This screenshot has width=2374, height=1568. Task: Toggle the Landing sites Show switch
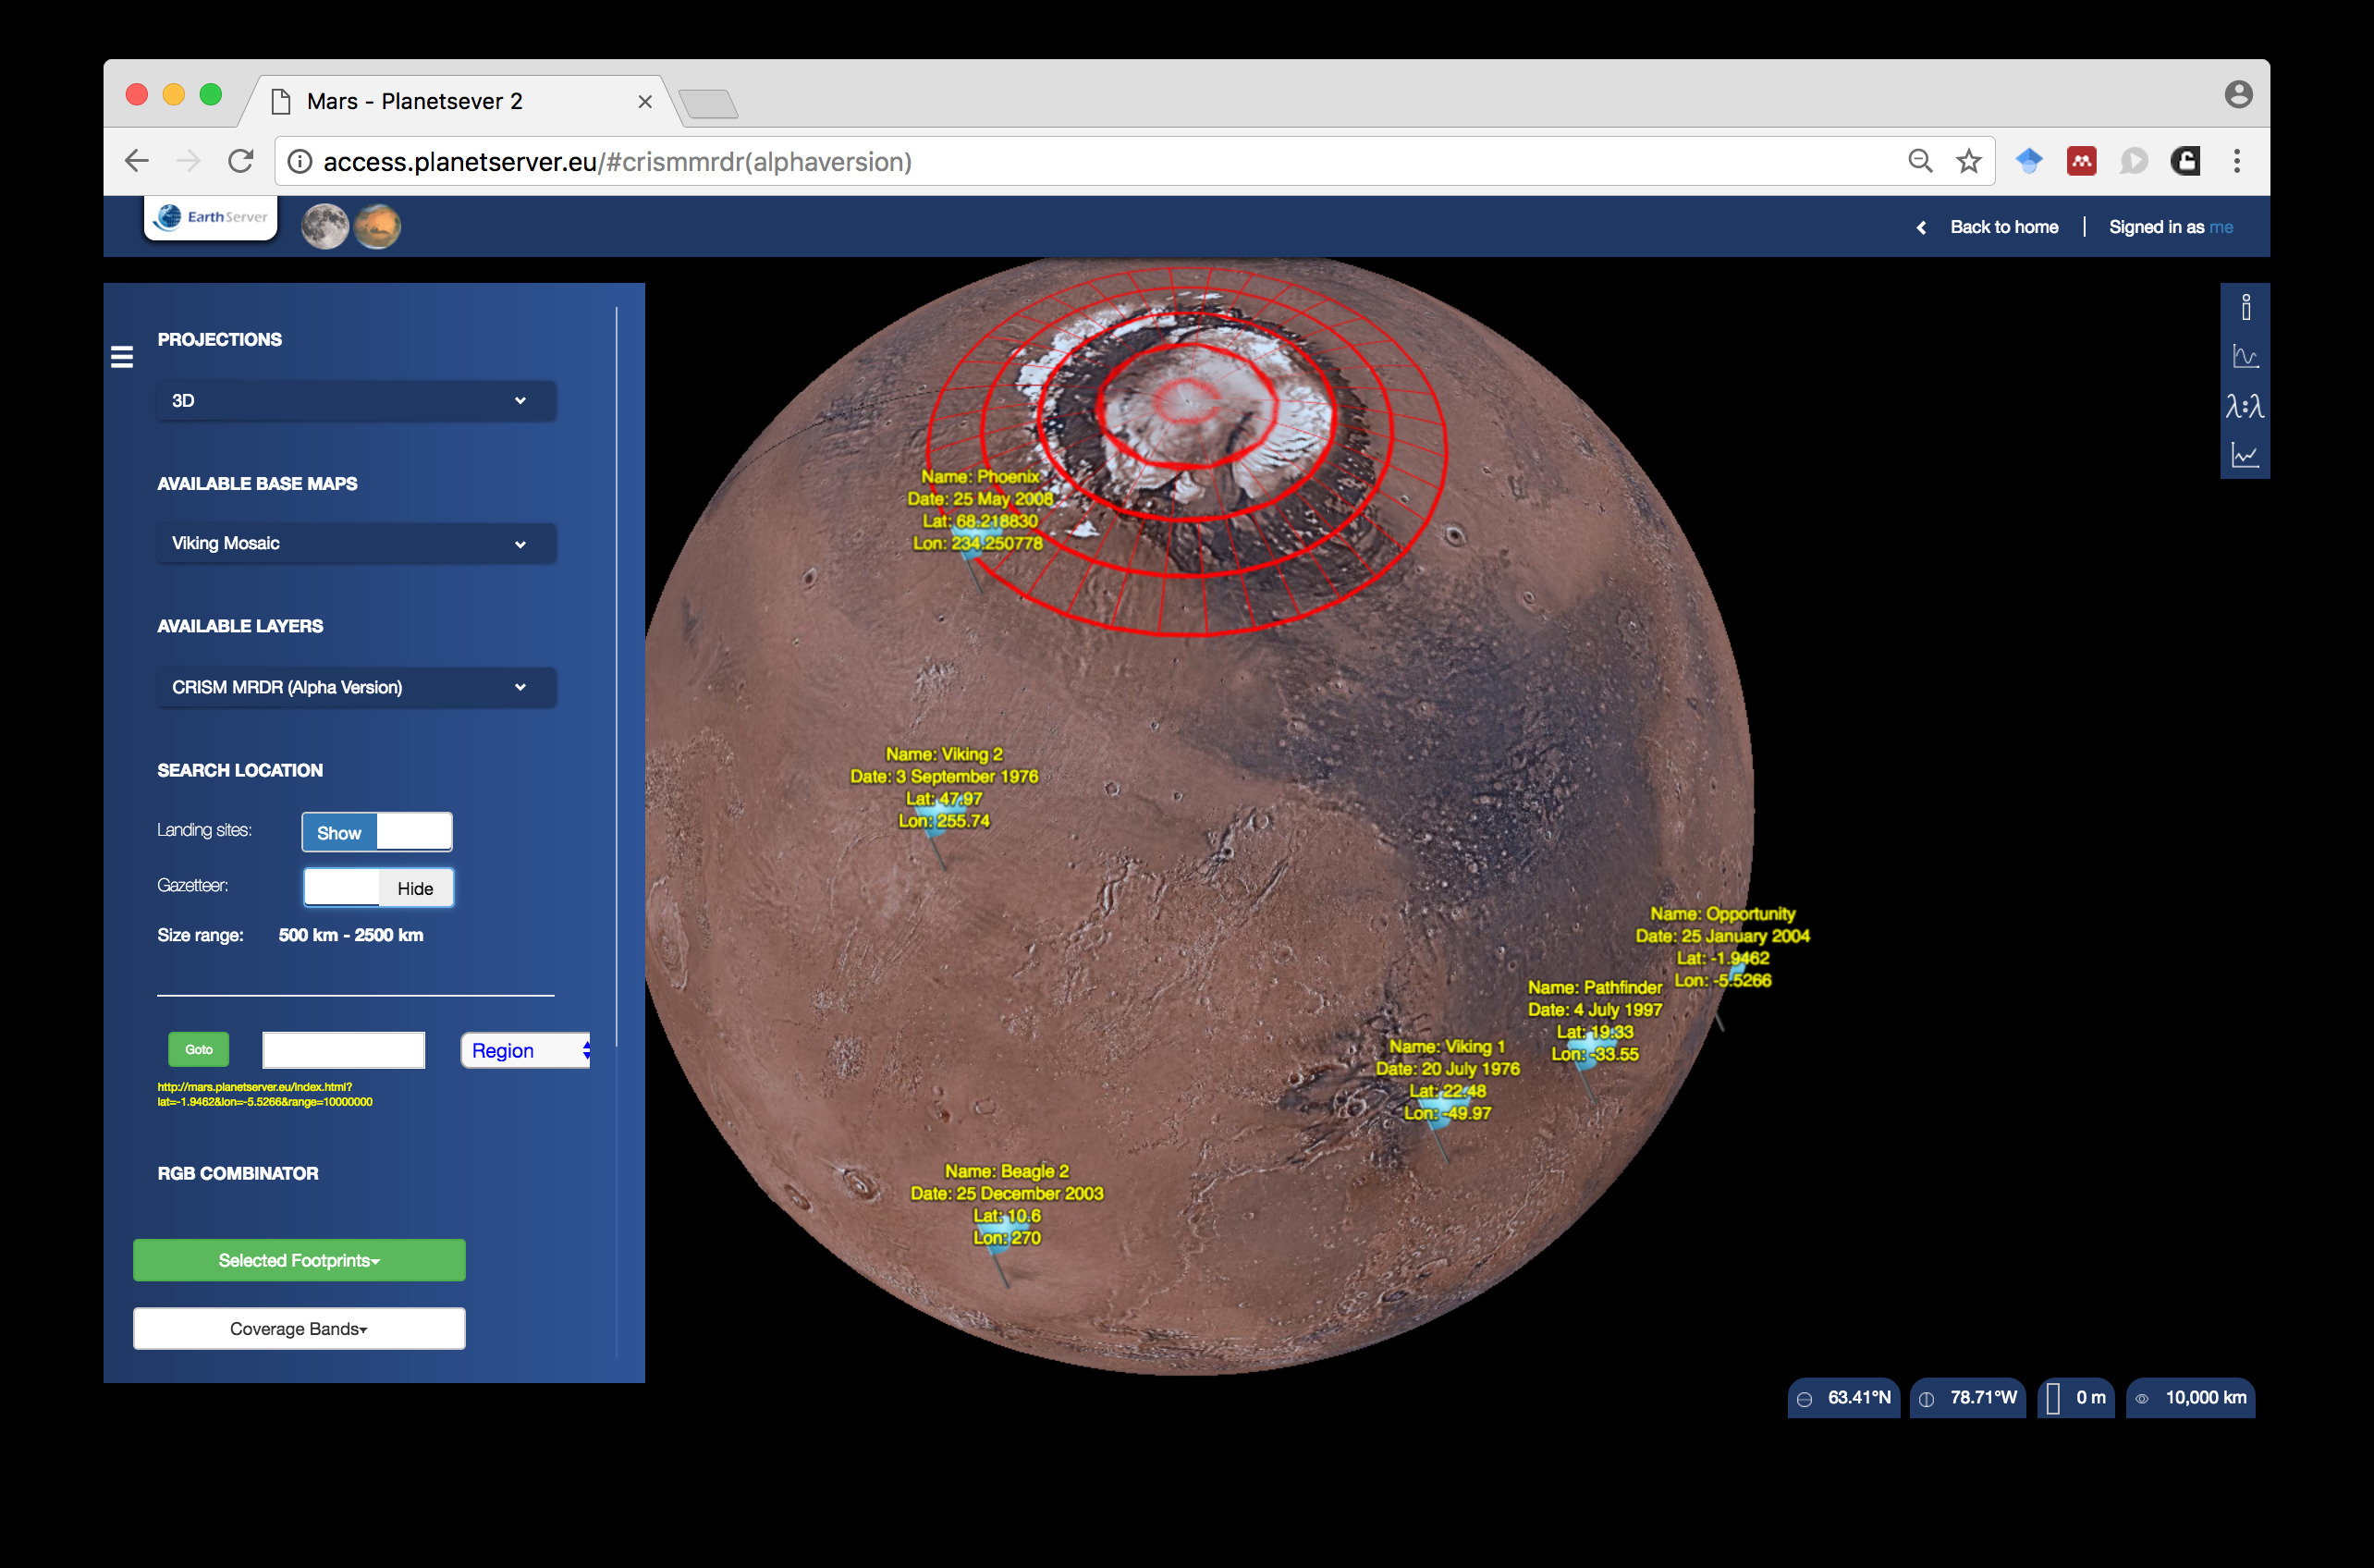tap(377, 832)
